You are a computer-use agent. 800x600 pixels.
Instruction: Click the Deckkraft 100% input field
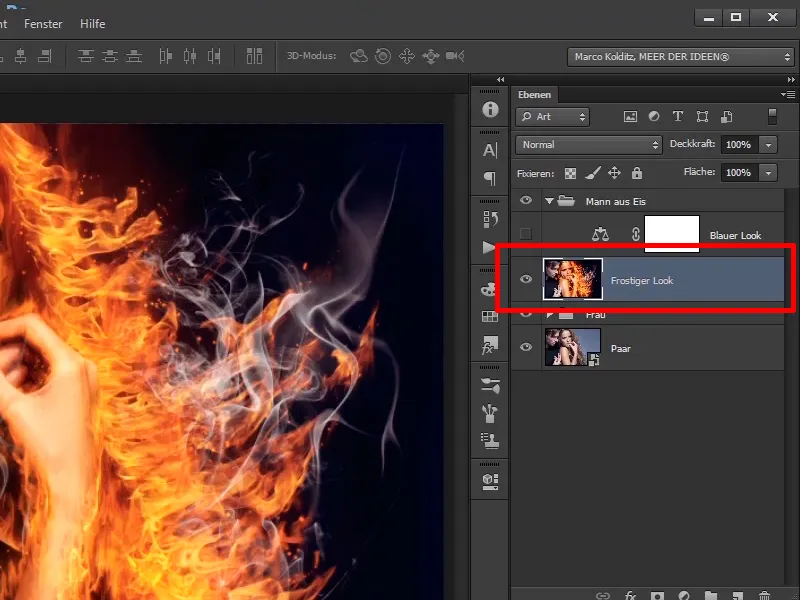pos(740,145)
